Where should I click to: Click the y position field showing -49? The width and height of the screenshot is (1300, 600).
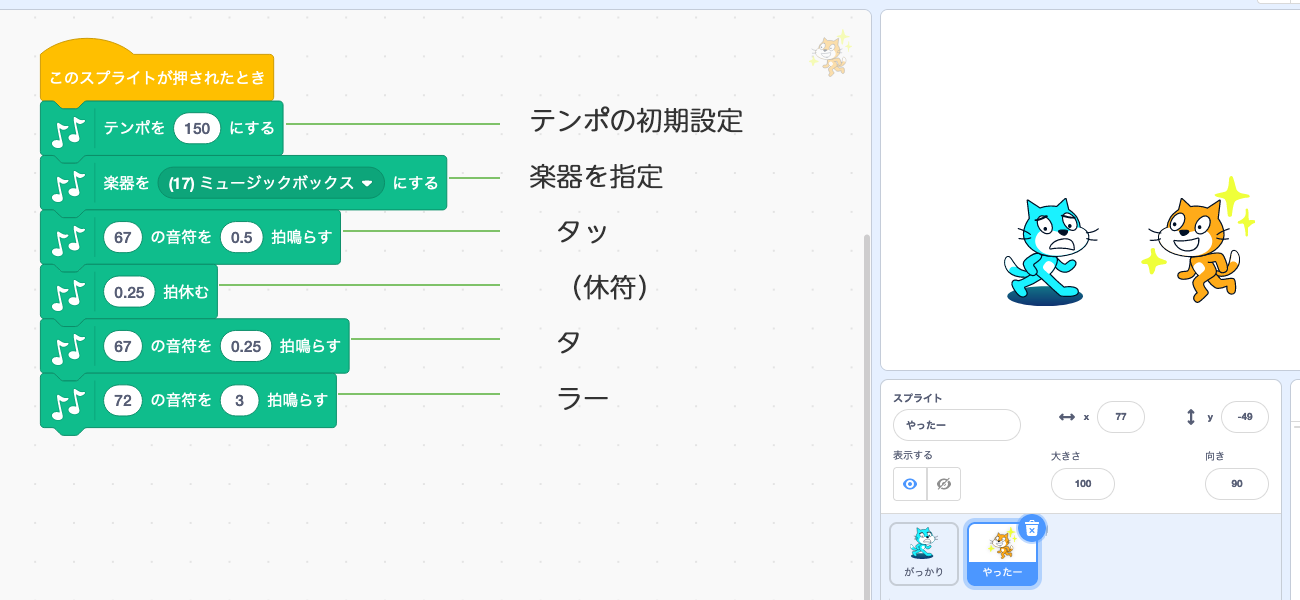click(1244, 417)
